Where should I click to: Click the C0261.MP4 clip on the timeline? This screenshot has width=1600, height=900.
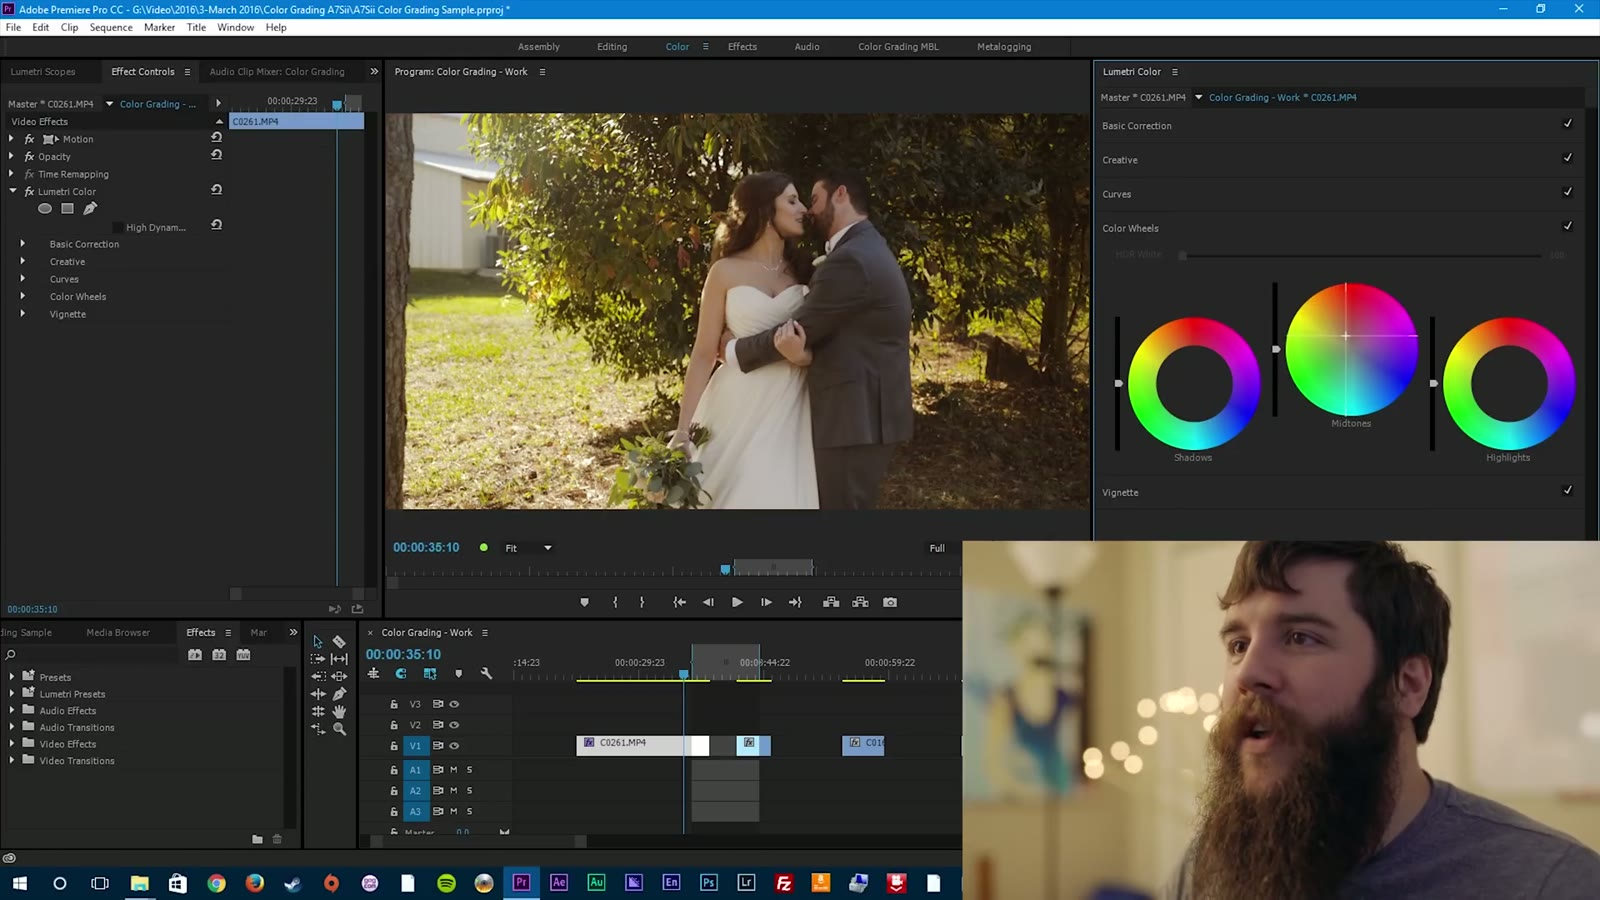(x=643, y=745)
